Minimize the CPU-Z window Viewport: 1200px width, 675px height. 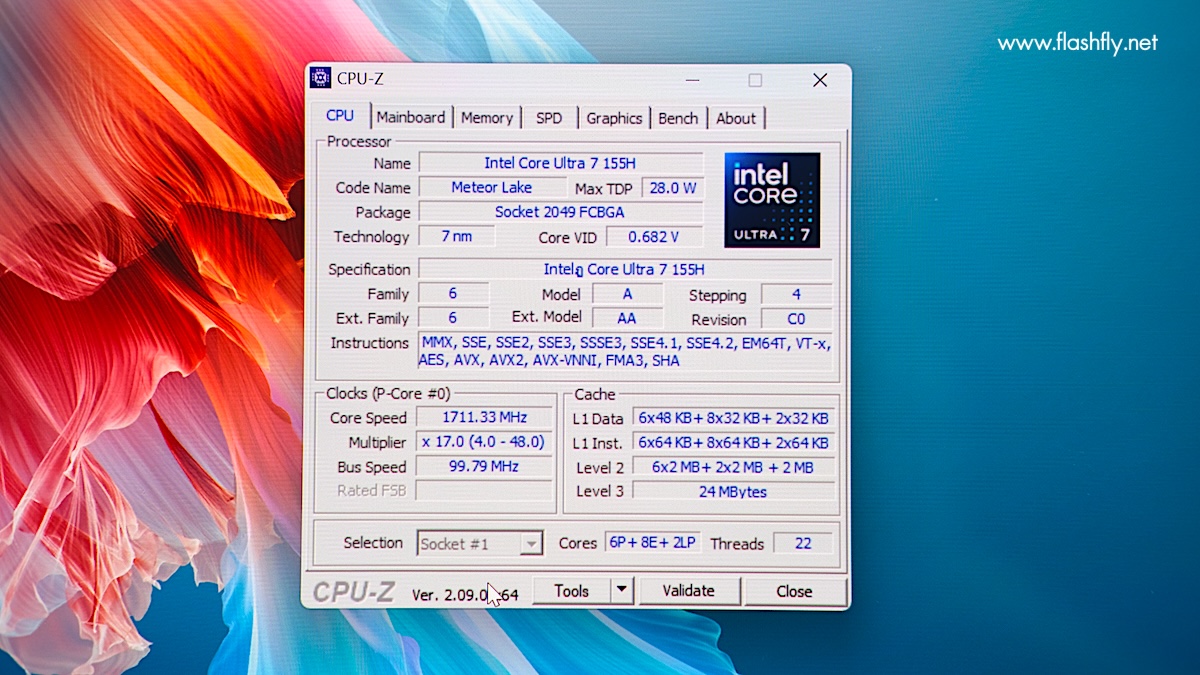coord(691,80)
